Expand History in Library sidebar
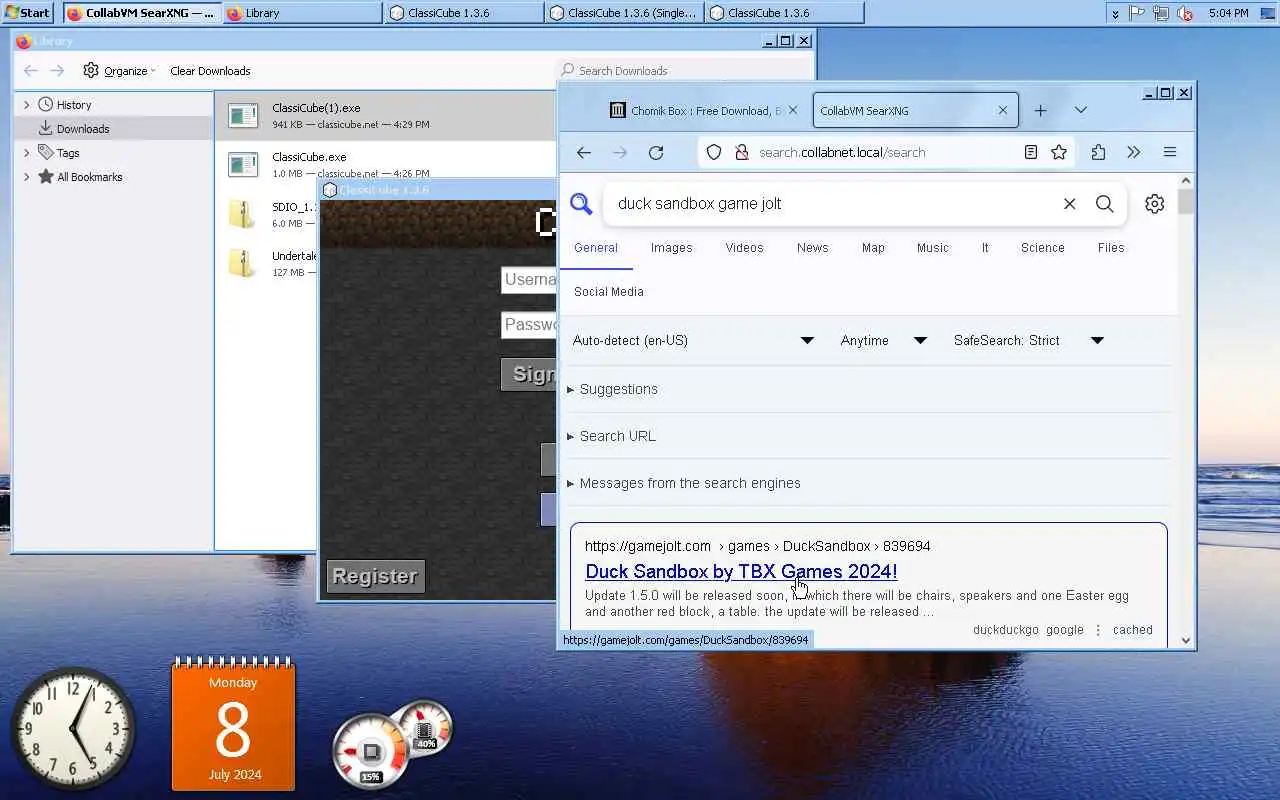 [x=27, y=104]
